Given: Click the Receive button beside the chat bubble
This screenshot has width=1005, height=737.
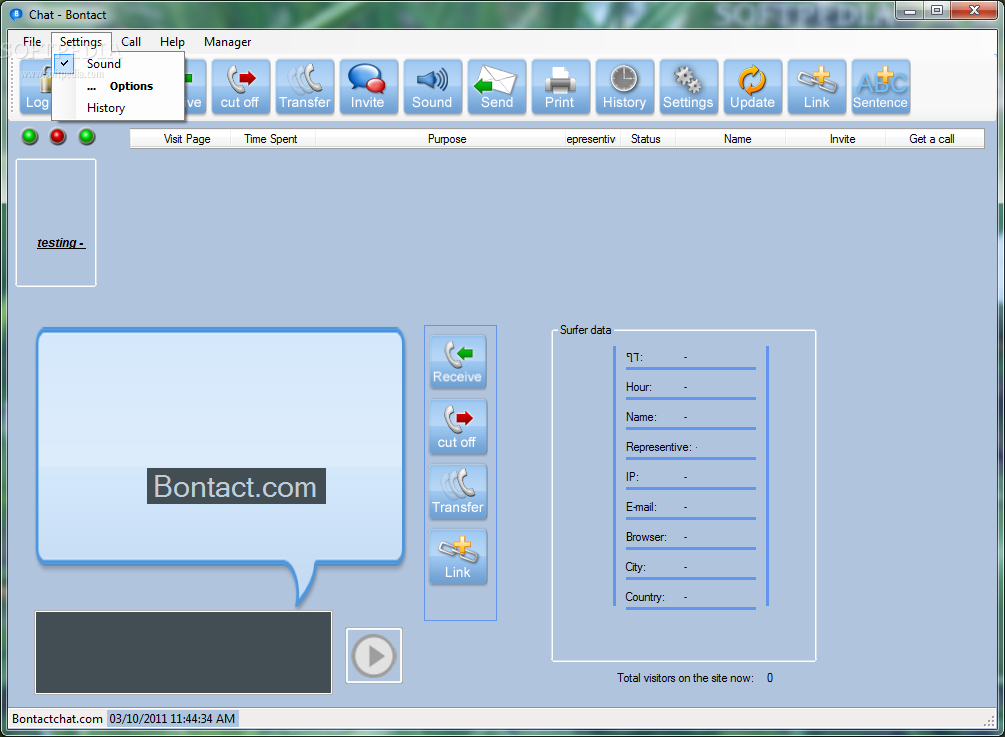Looking at the screenshot, I should tap(458, 362).
